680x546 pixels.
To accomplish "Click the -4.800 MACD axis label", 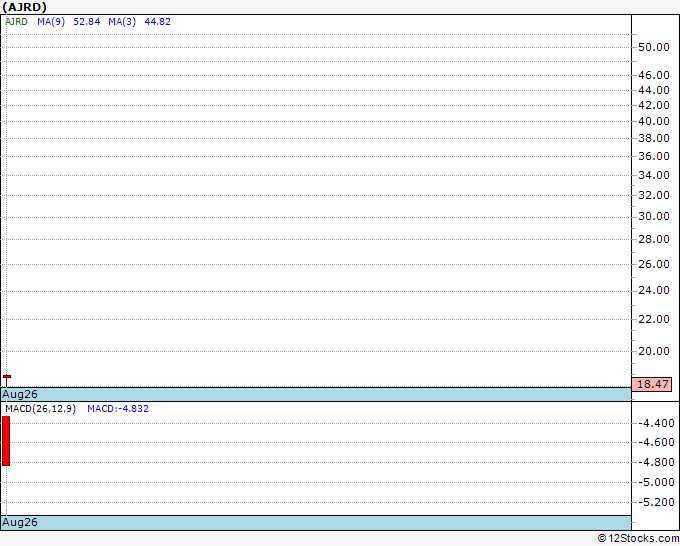I will (x=656, y=462).
